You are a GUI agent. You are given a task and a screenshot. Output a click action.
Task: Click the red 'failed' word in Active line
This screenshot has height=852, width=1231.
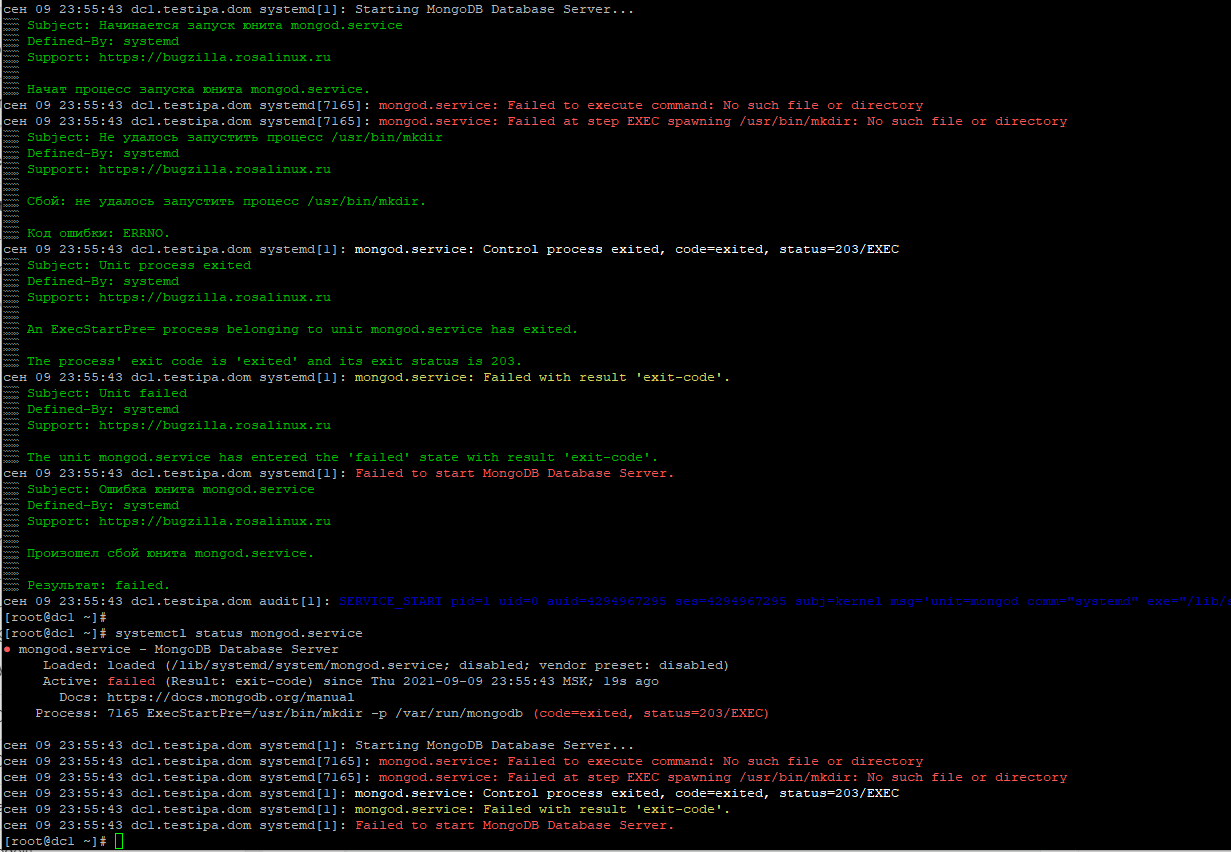click(x=131, y=681)
